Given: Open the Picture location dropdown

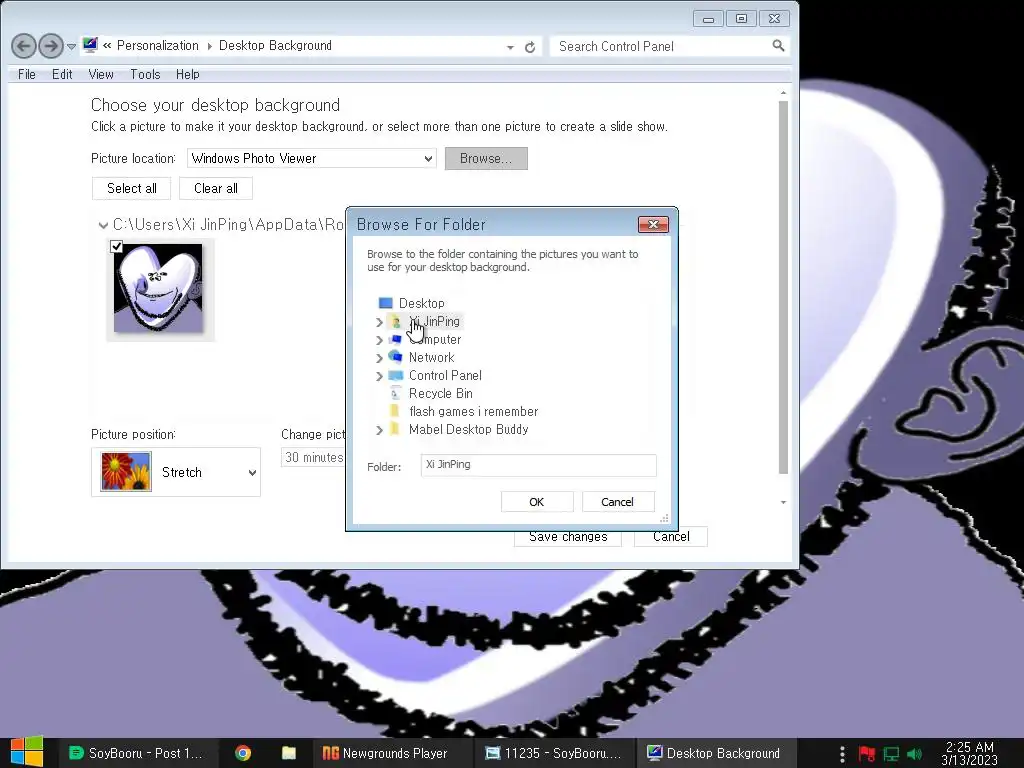Looking at the screenshot, I should tap(312, 158).
